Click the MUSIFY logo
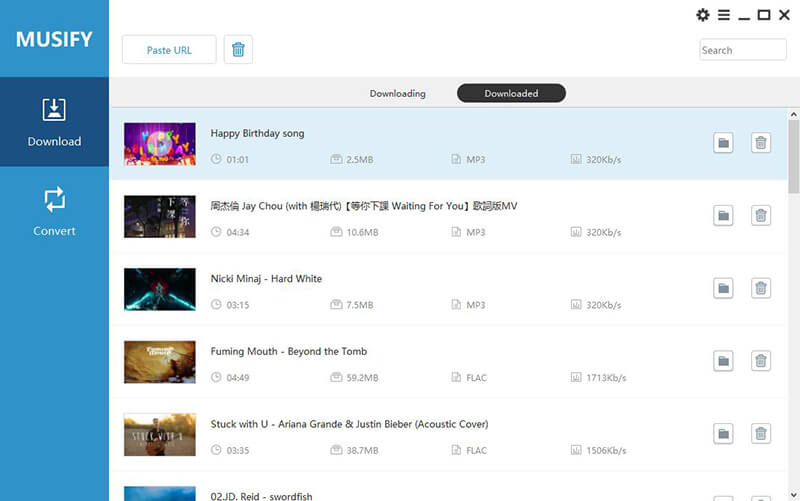This screenshot has height=501, width=800. tap(54, 39)
